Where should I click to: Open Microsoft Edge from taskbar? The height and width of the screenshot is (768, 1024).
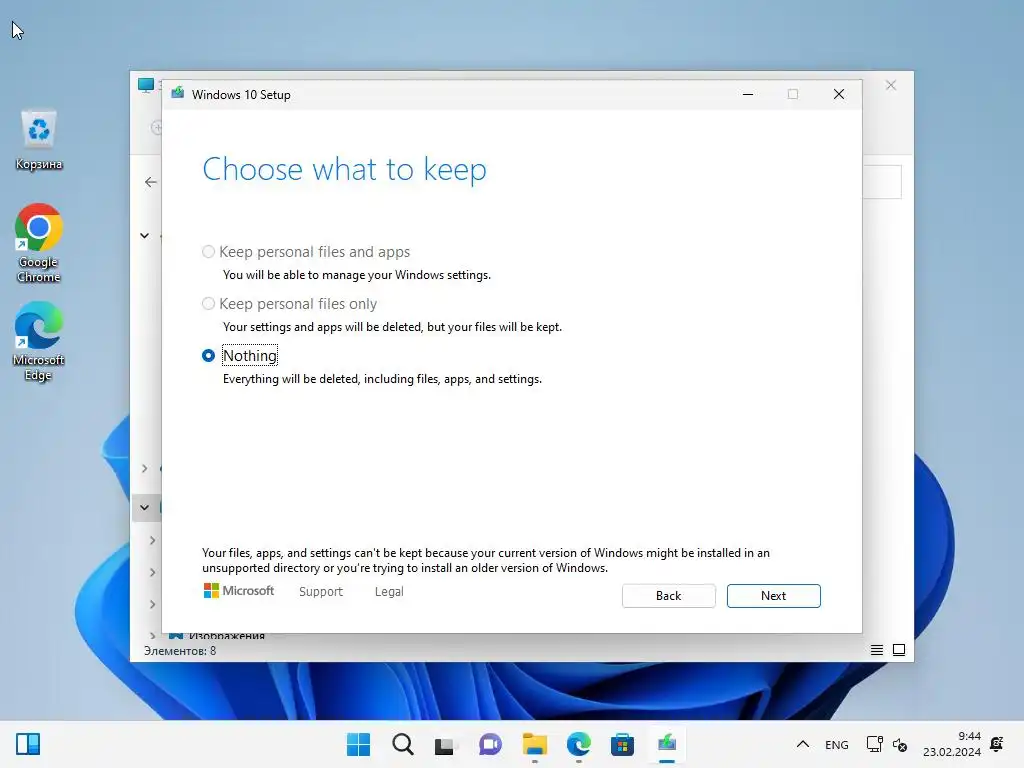point(579,744)
